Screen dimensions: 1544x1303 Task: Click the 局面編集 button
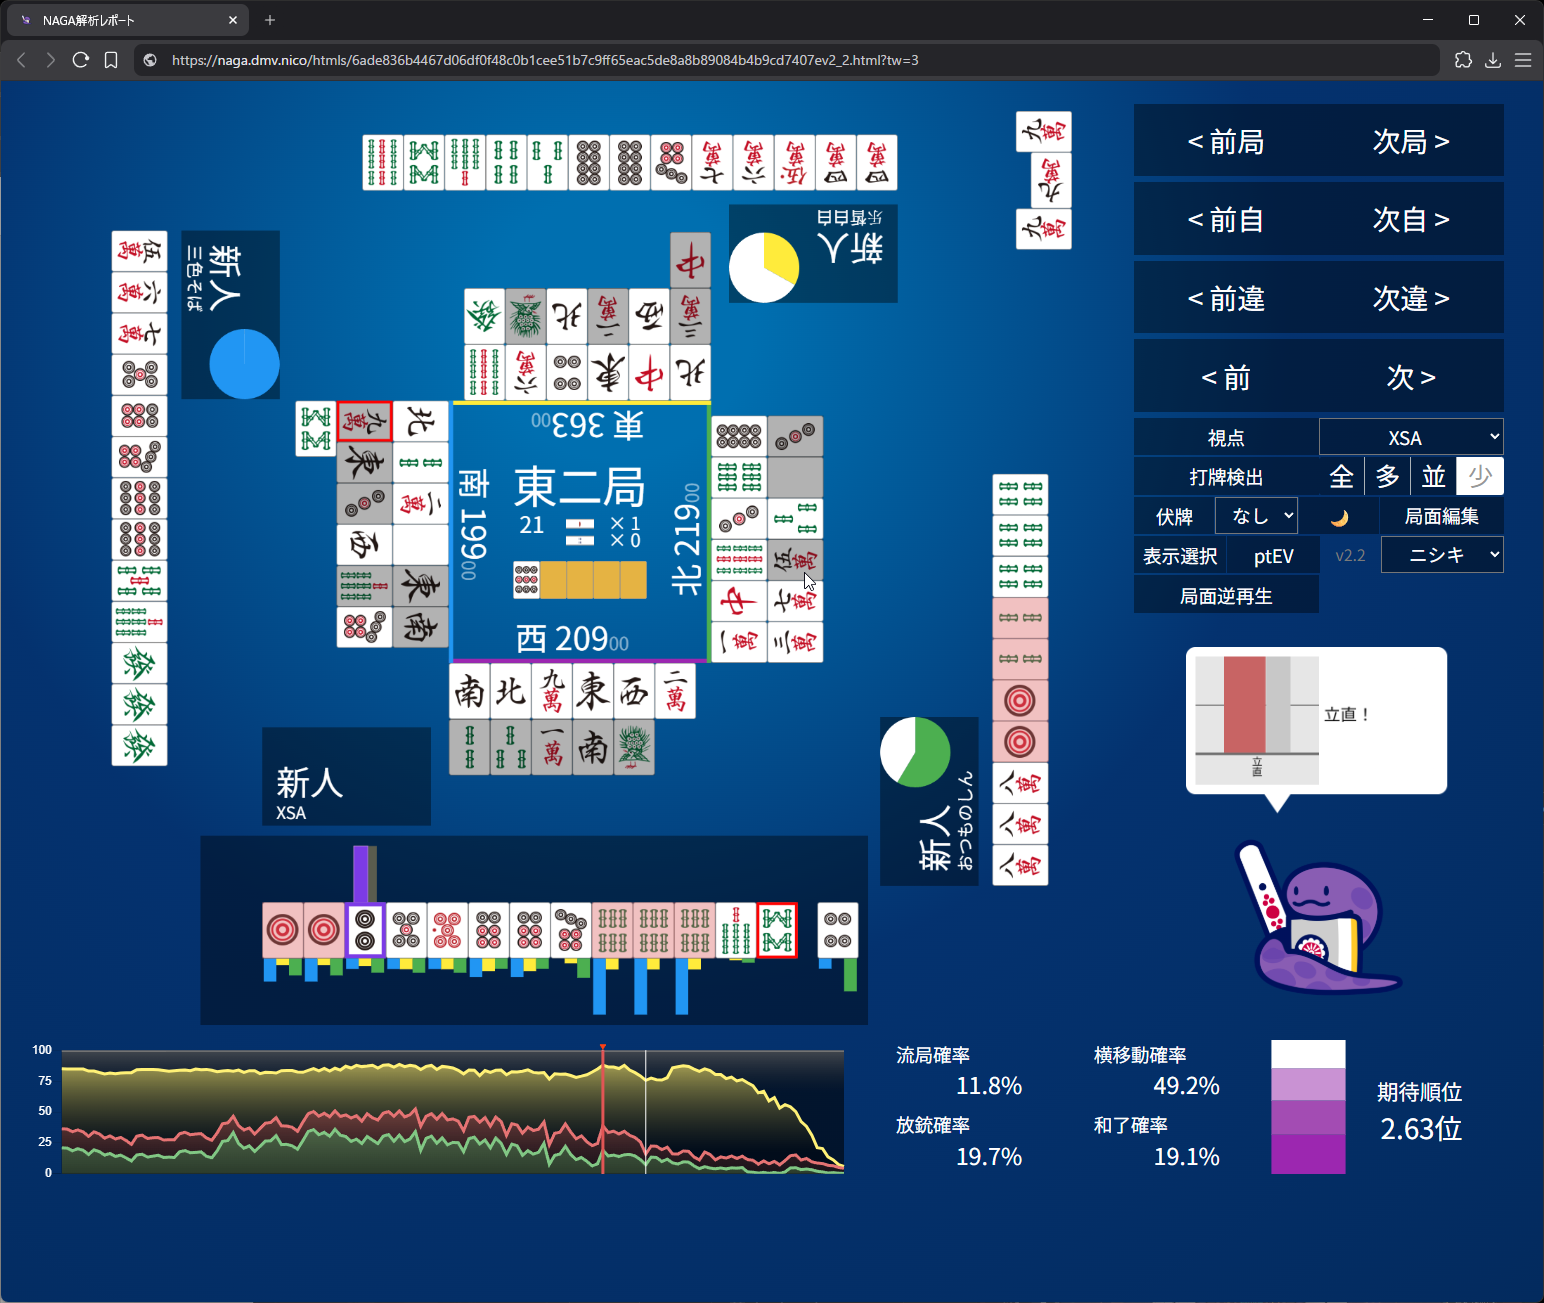1441,517
